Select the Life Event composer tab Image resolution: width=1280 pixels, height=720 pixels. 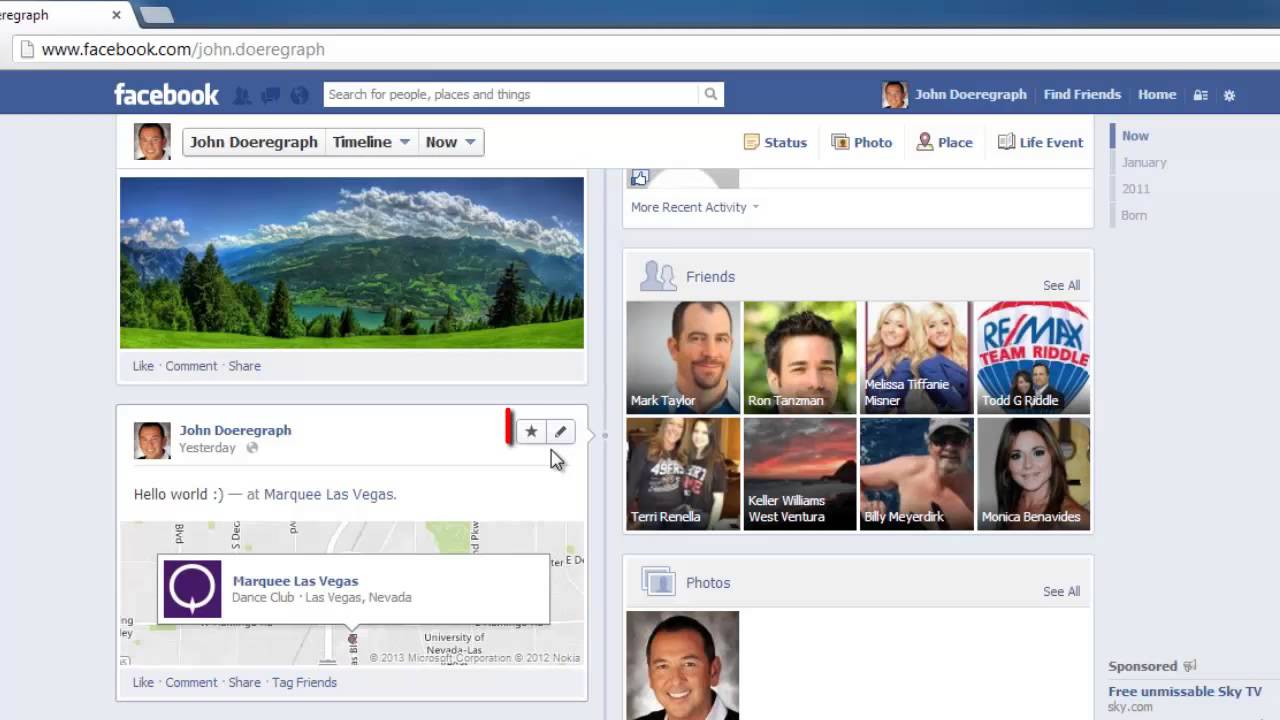(x=1040, y=142)
